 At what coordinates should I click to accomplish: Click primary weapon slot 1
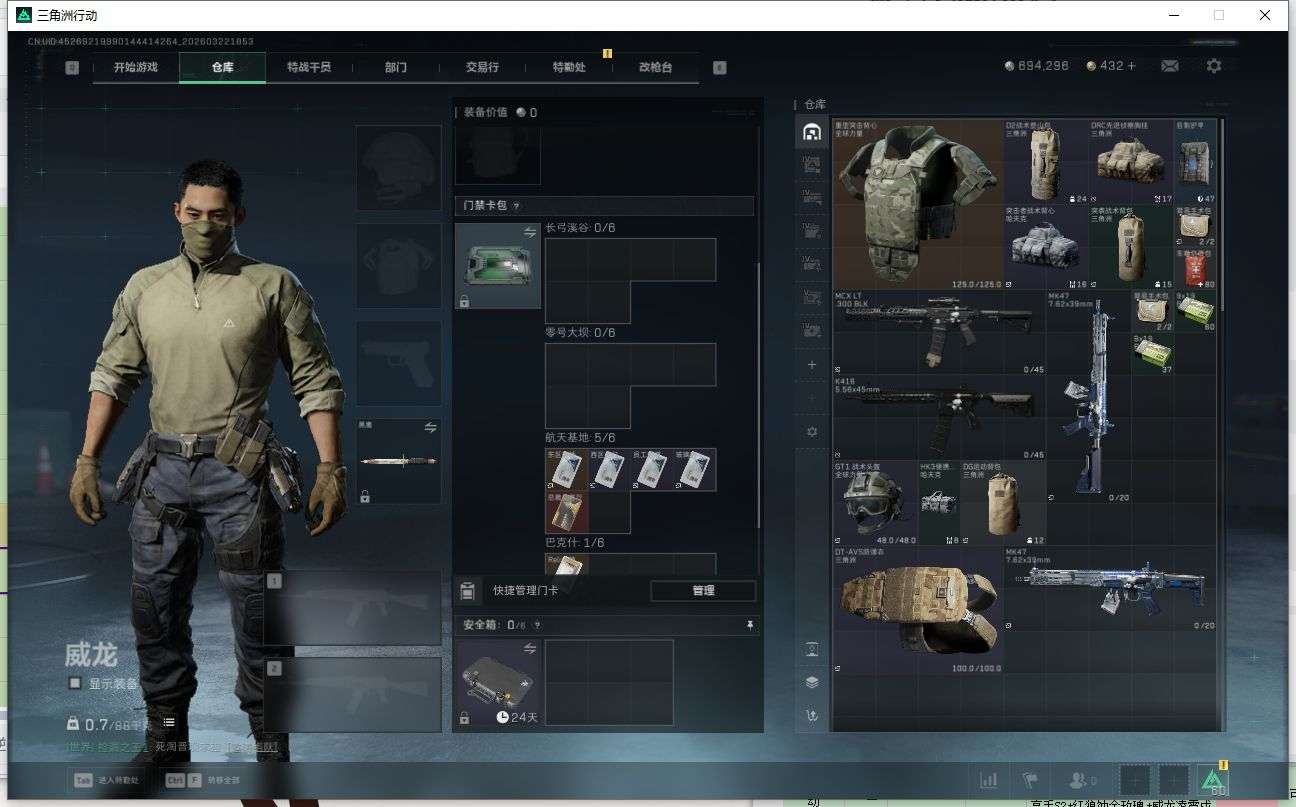[352, 608]
